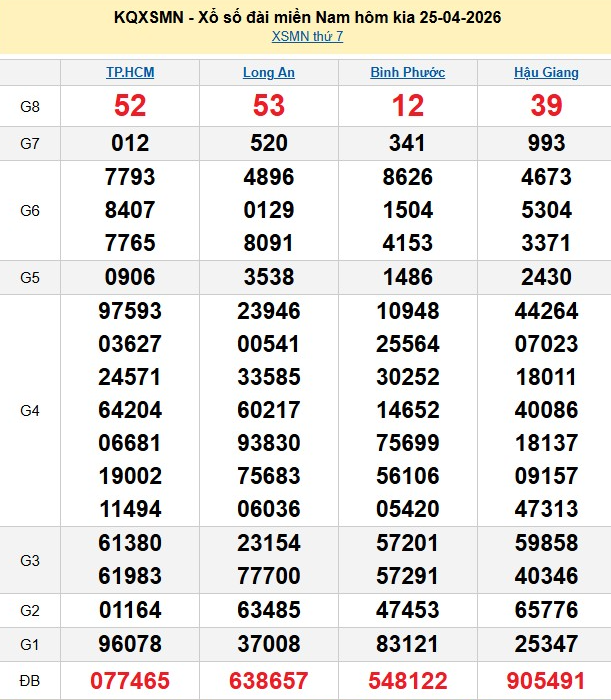Click the G4 row label

tap(30, 410)
